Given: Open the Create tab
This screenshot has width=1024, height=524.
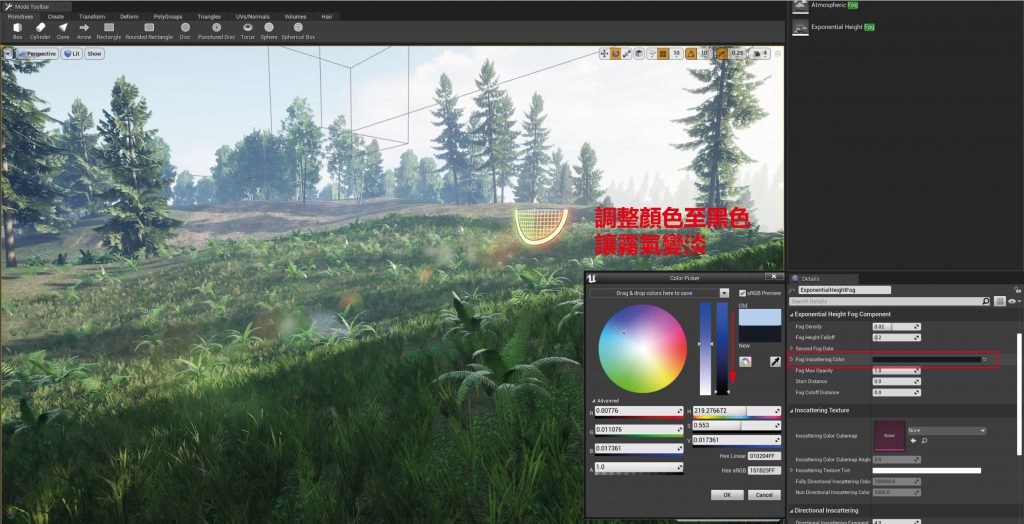Looking at the screenshot, I should pos(56,16).
